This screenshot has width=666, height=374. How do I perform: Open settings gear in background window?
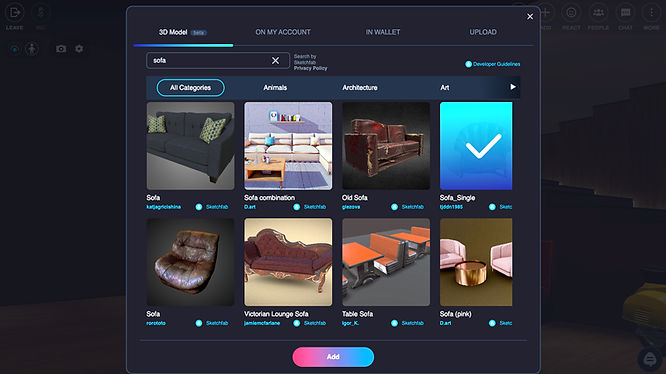(79, 49)
